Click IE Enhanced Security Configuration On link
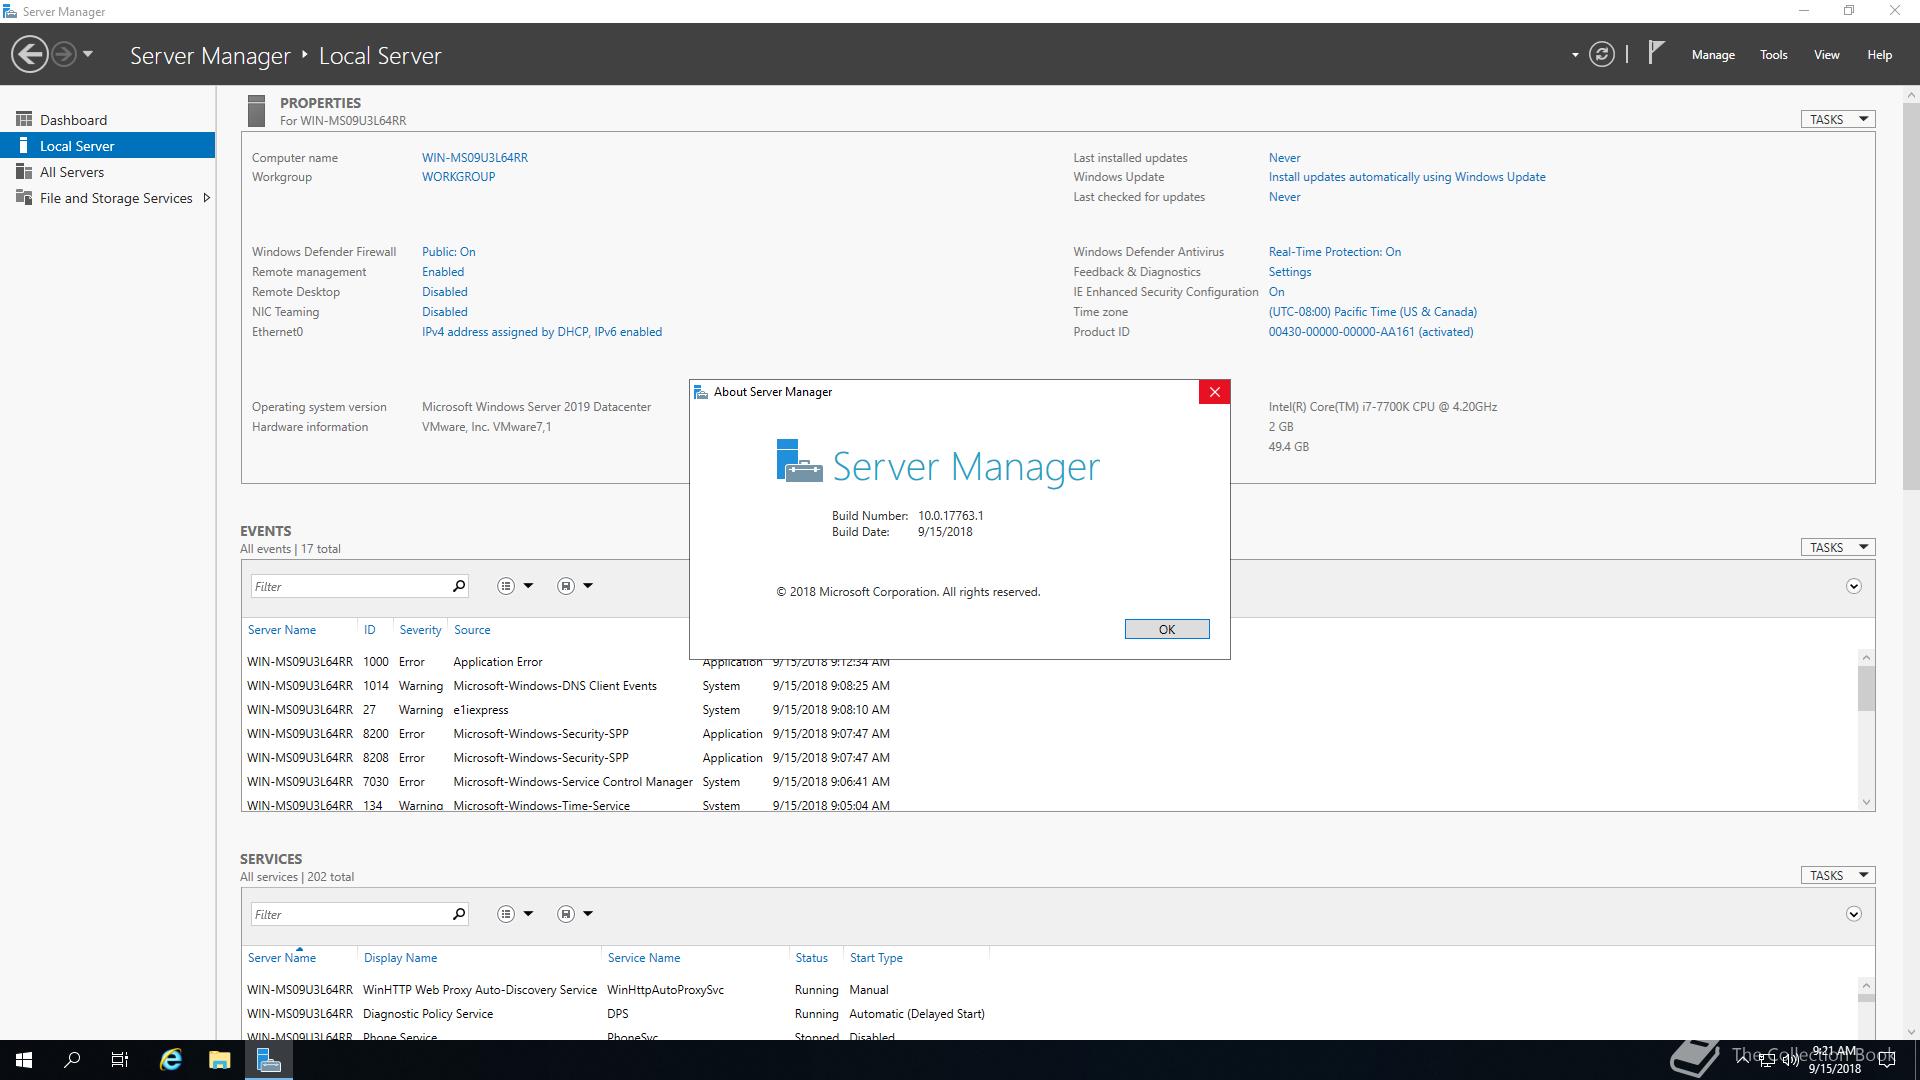 tap(1277, 292)
